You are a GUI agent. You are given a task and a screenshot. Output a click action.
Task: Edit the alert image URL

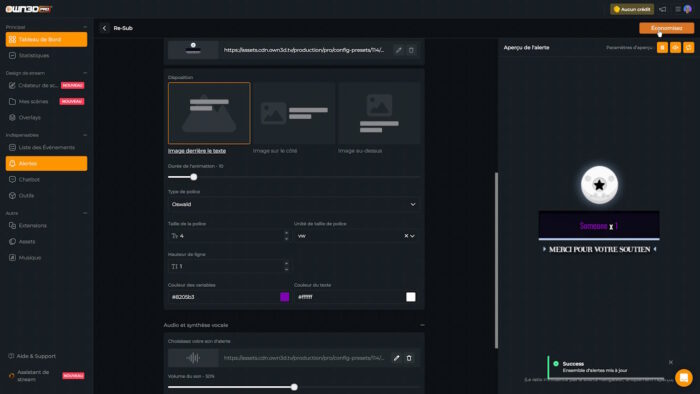pyautogui.click(x=398, y=50)
